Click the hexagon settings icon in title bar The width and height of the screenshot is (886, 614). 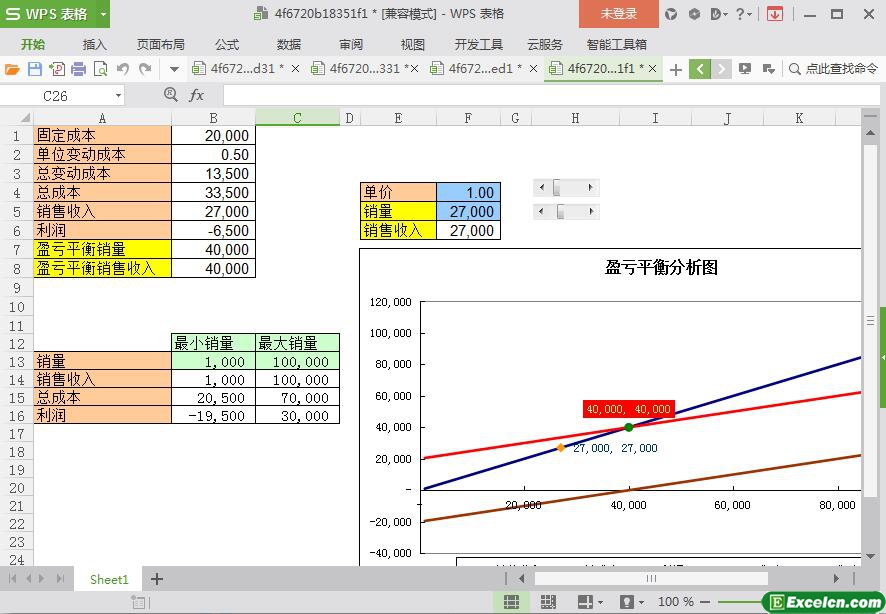tap(694, 14)
